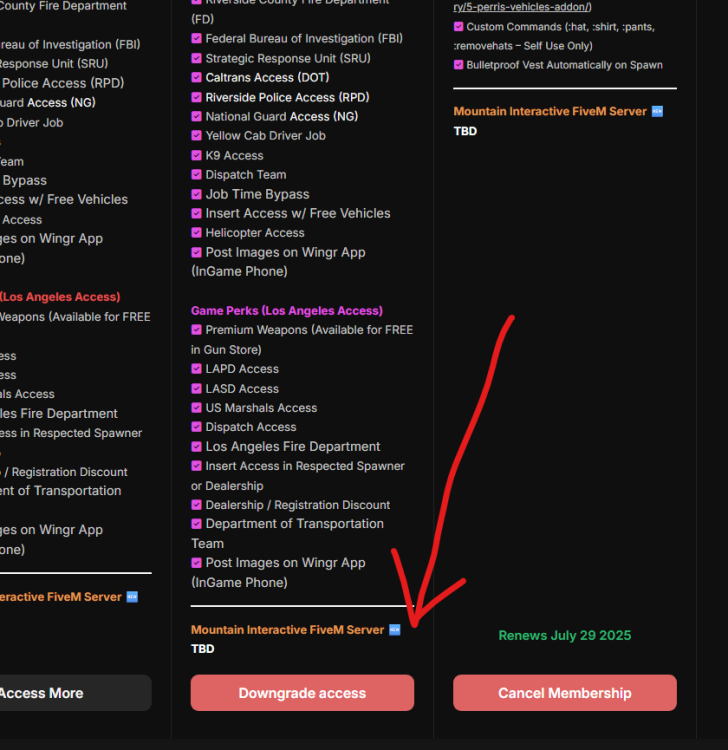This screenshot has height=750, width=728.
Task: Toggle the Caltrans Access (DOT) checkbox
Action: click(196, 77)
